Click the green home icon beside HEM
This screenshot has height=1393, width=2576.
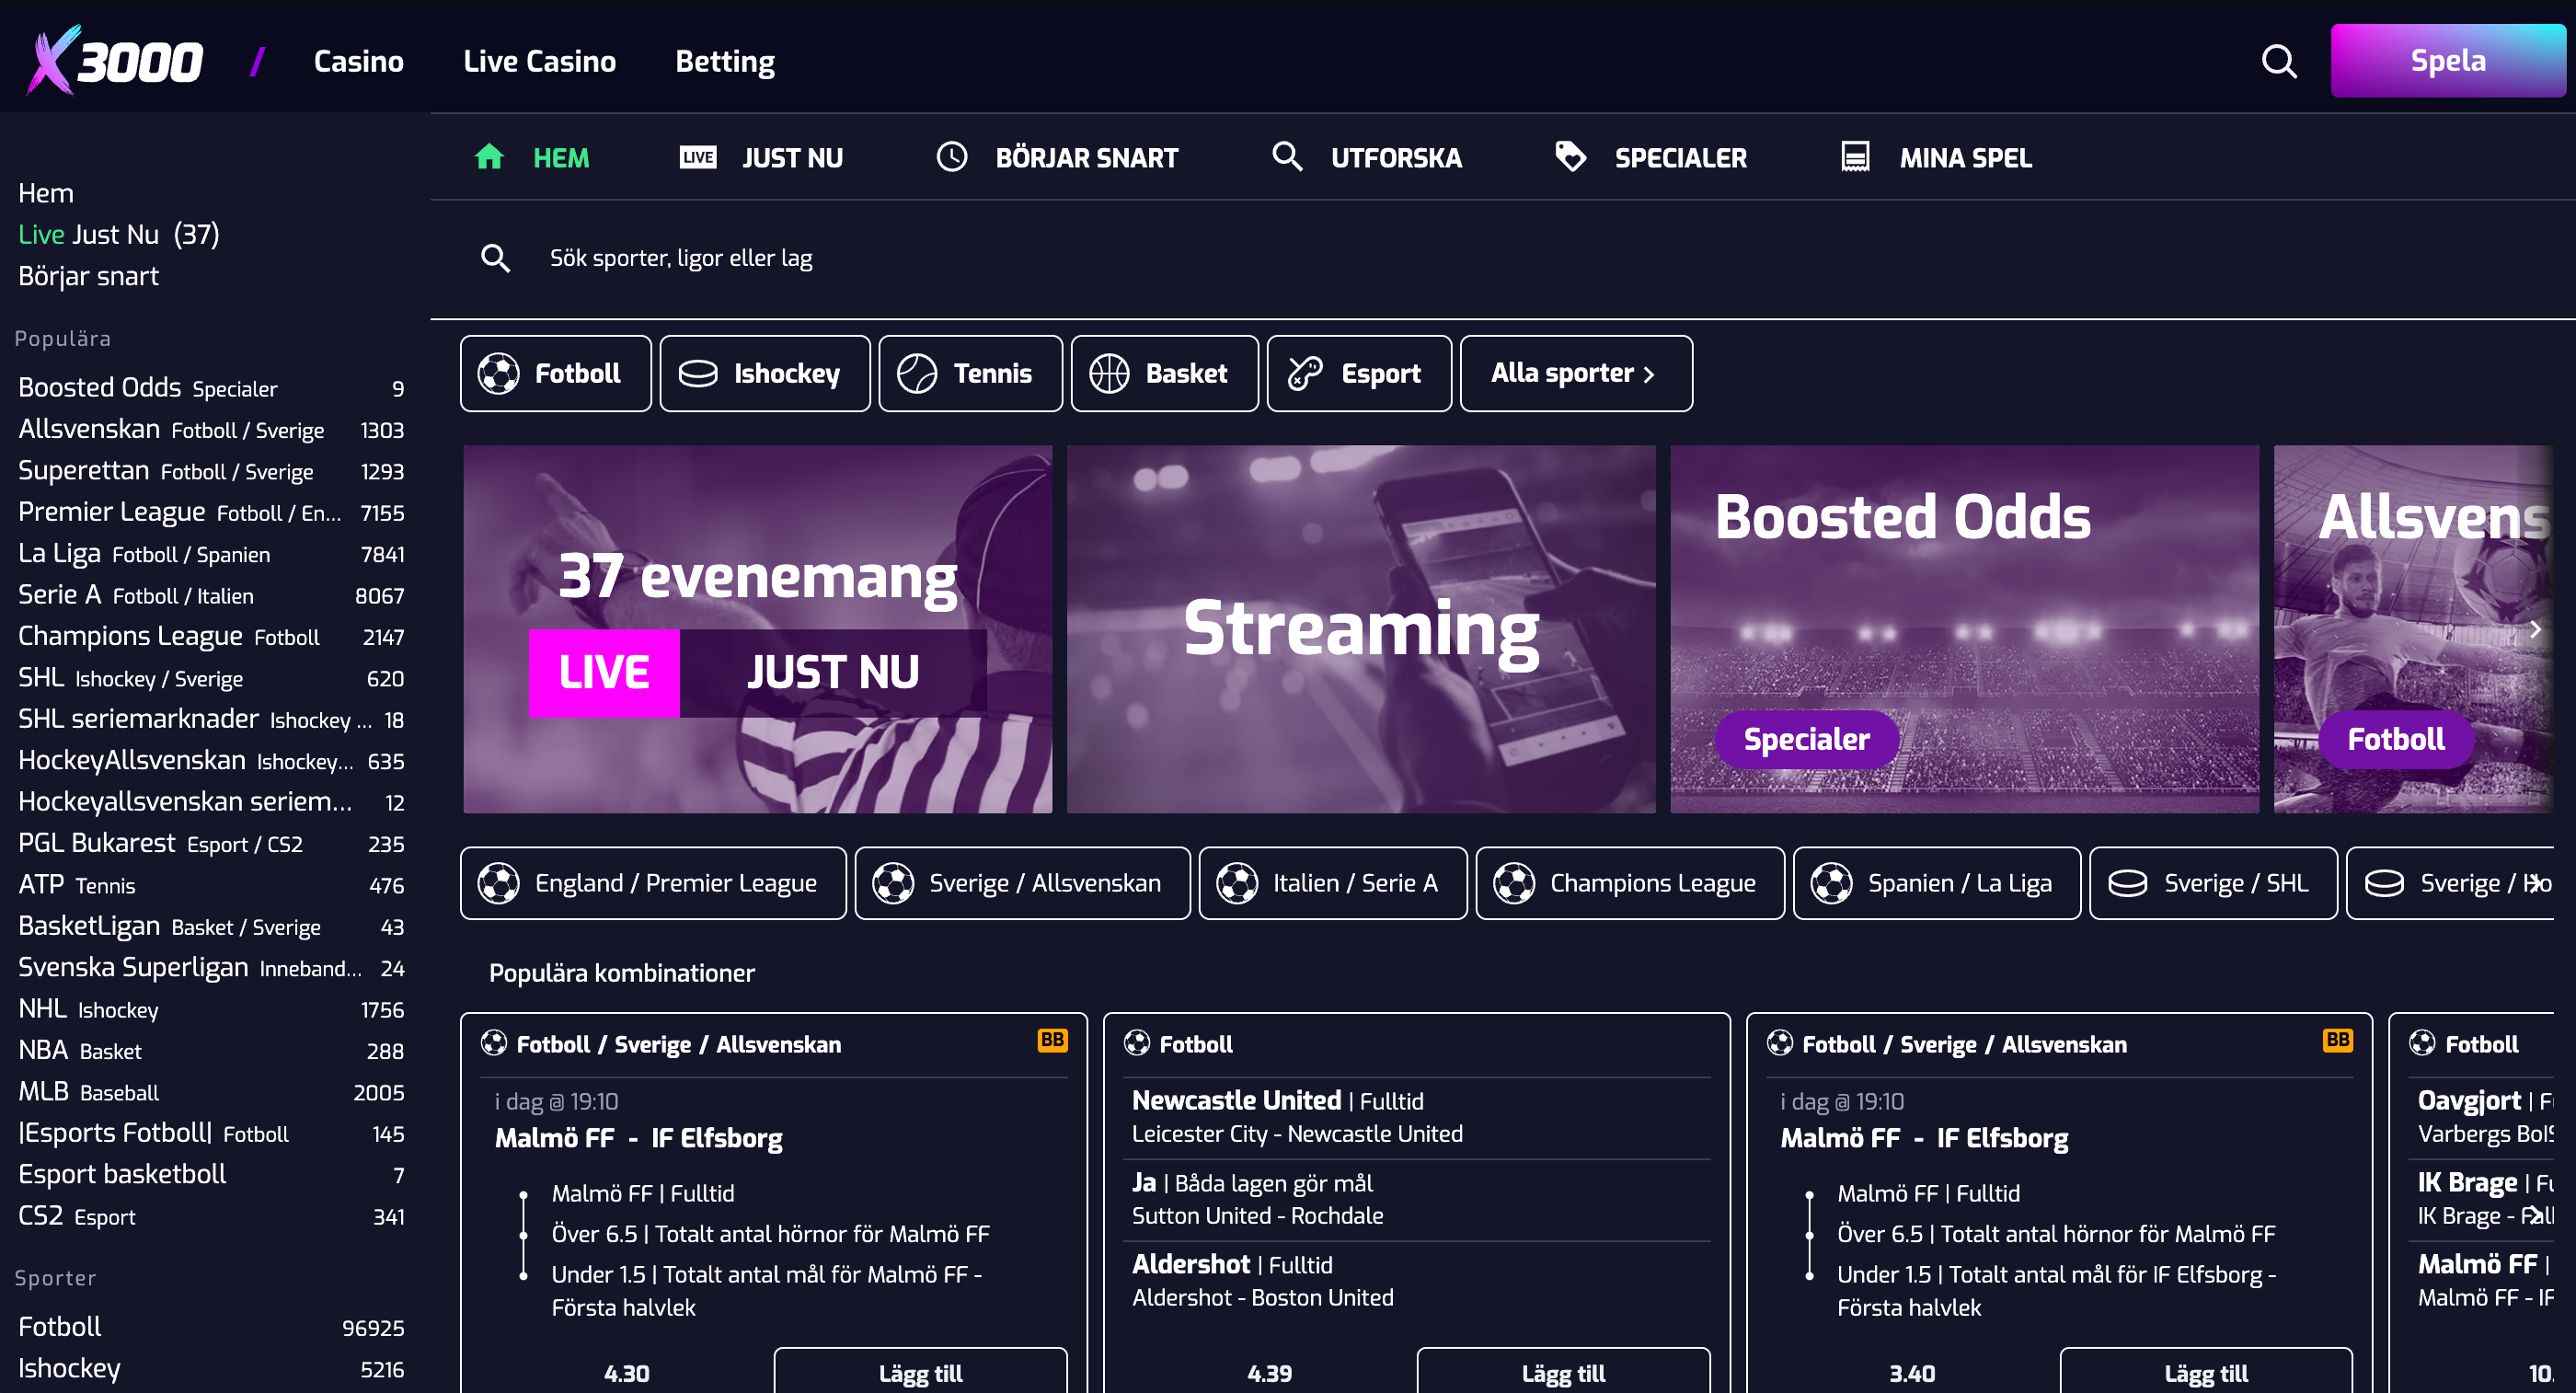point(489,157)
